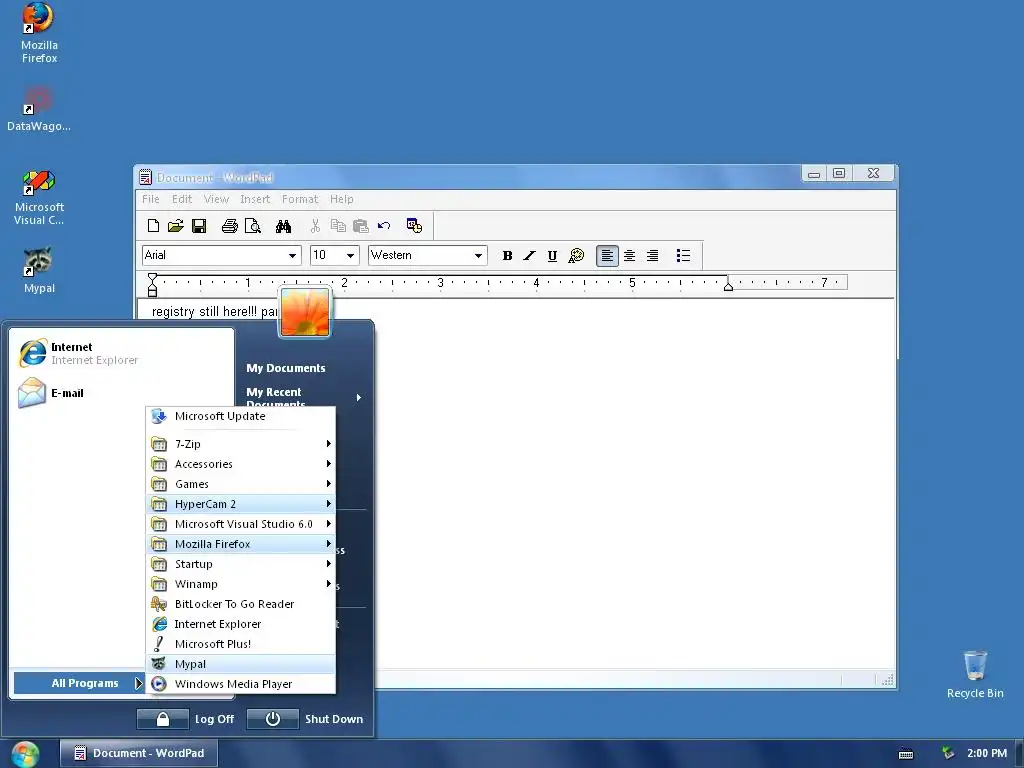Image resolution: width=1024 pixels, height=768 pixels.
Task: Click the keyboard tray icon
Action: tap(906, 754)
